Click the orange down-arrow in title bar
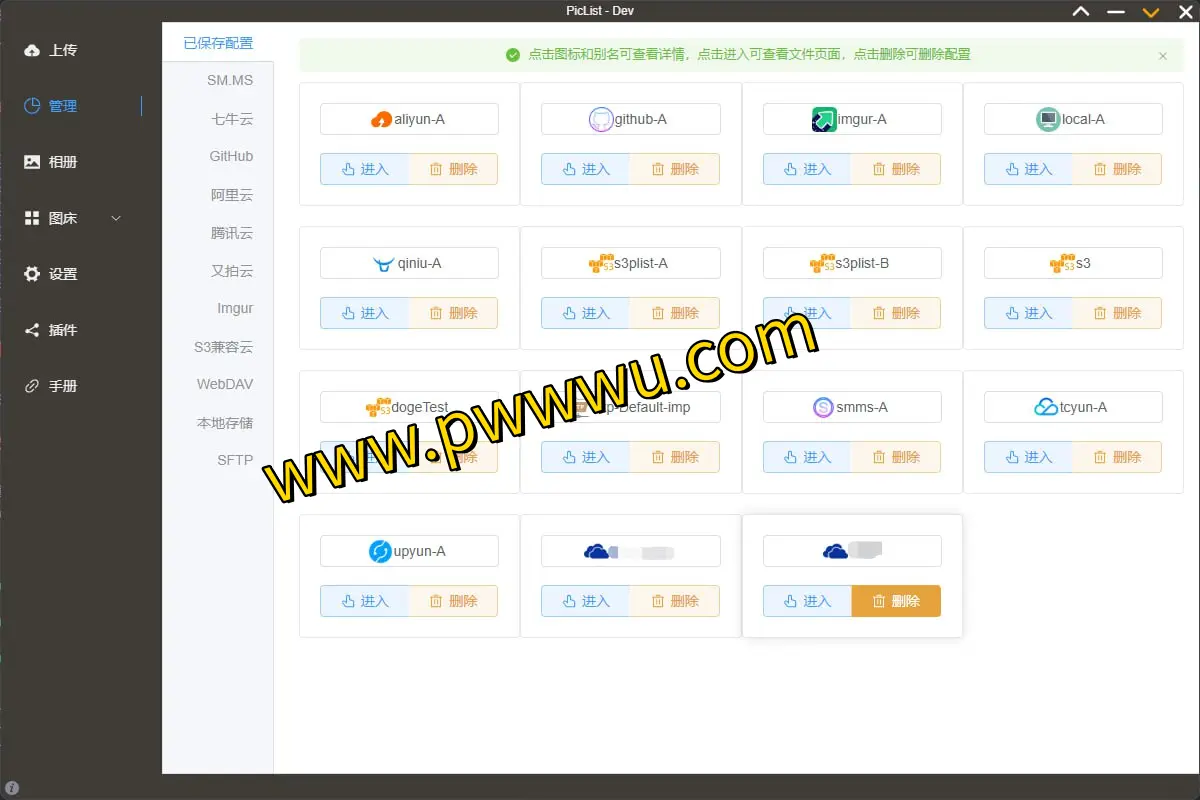Screen dimensions: 1200x800 1151,12
